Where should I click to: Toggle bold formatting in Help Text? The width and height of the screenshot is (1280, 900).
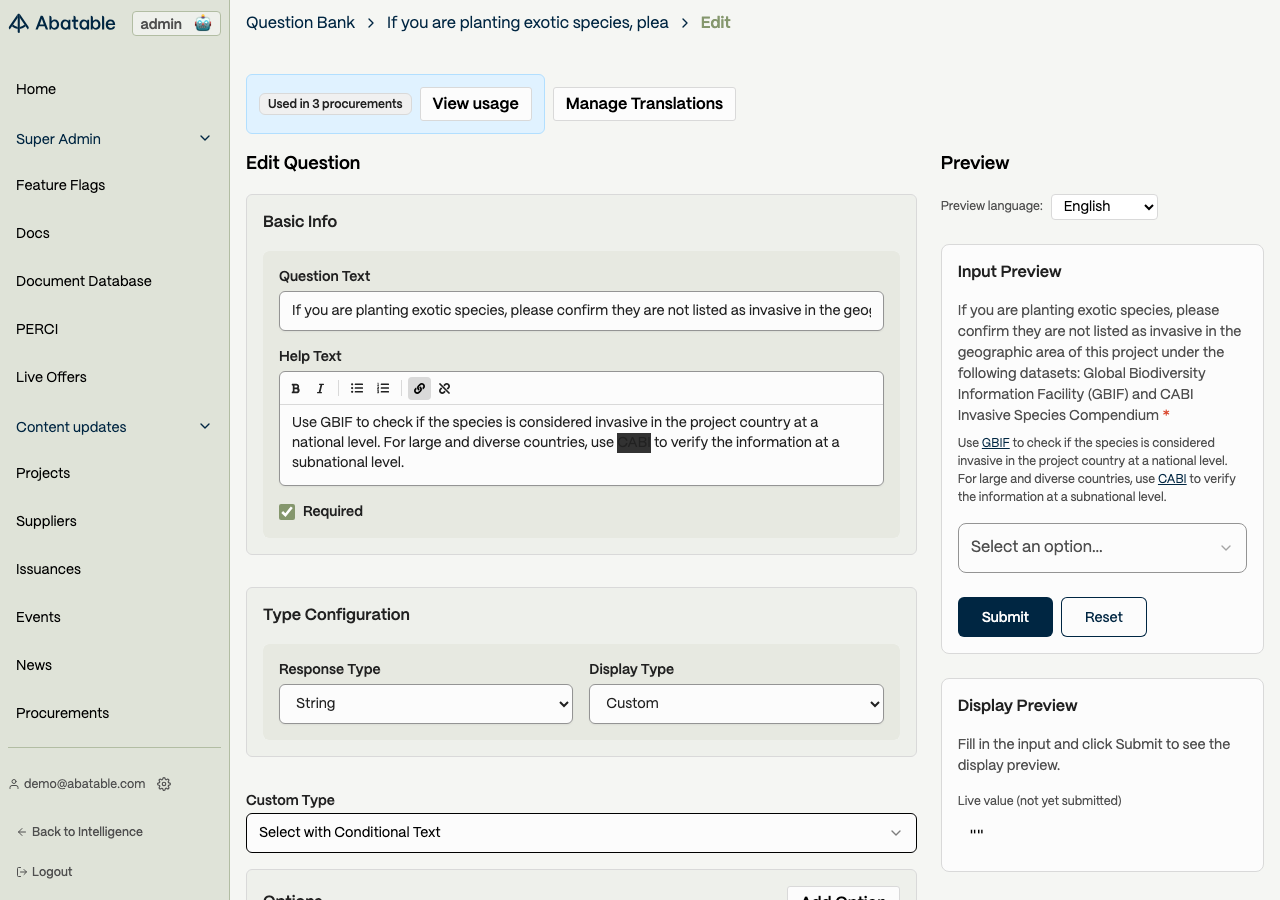click(x=296, y=389)
